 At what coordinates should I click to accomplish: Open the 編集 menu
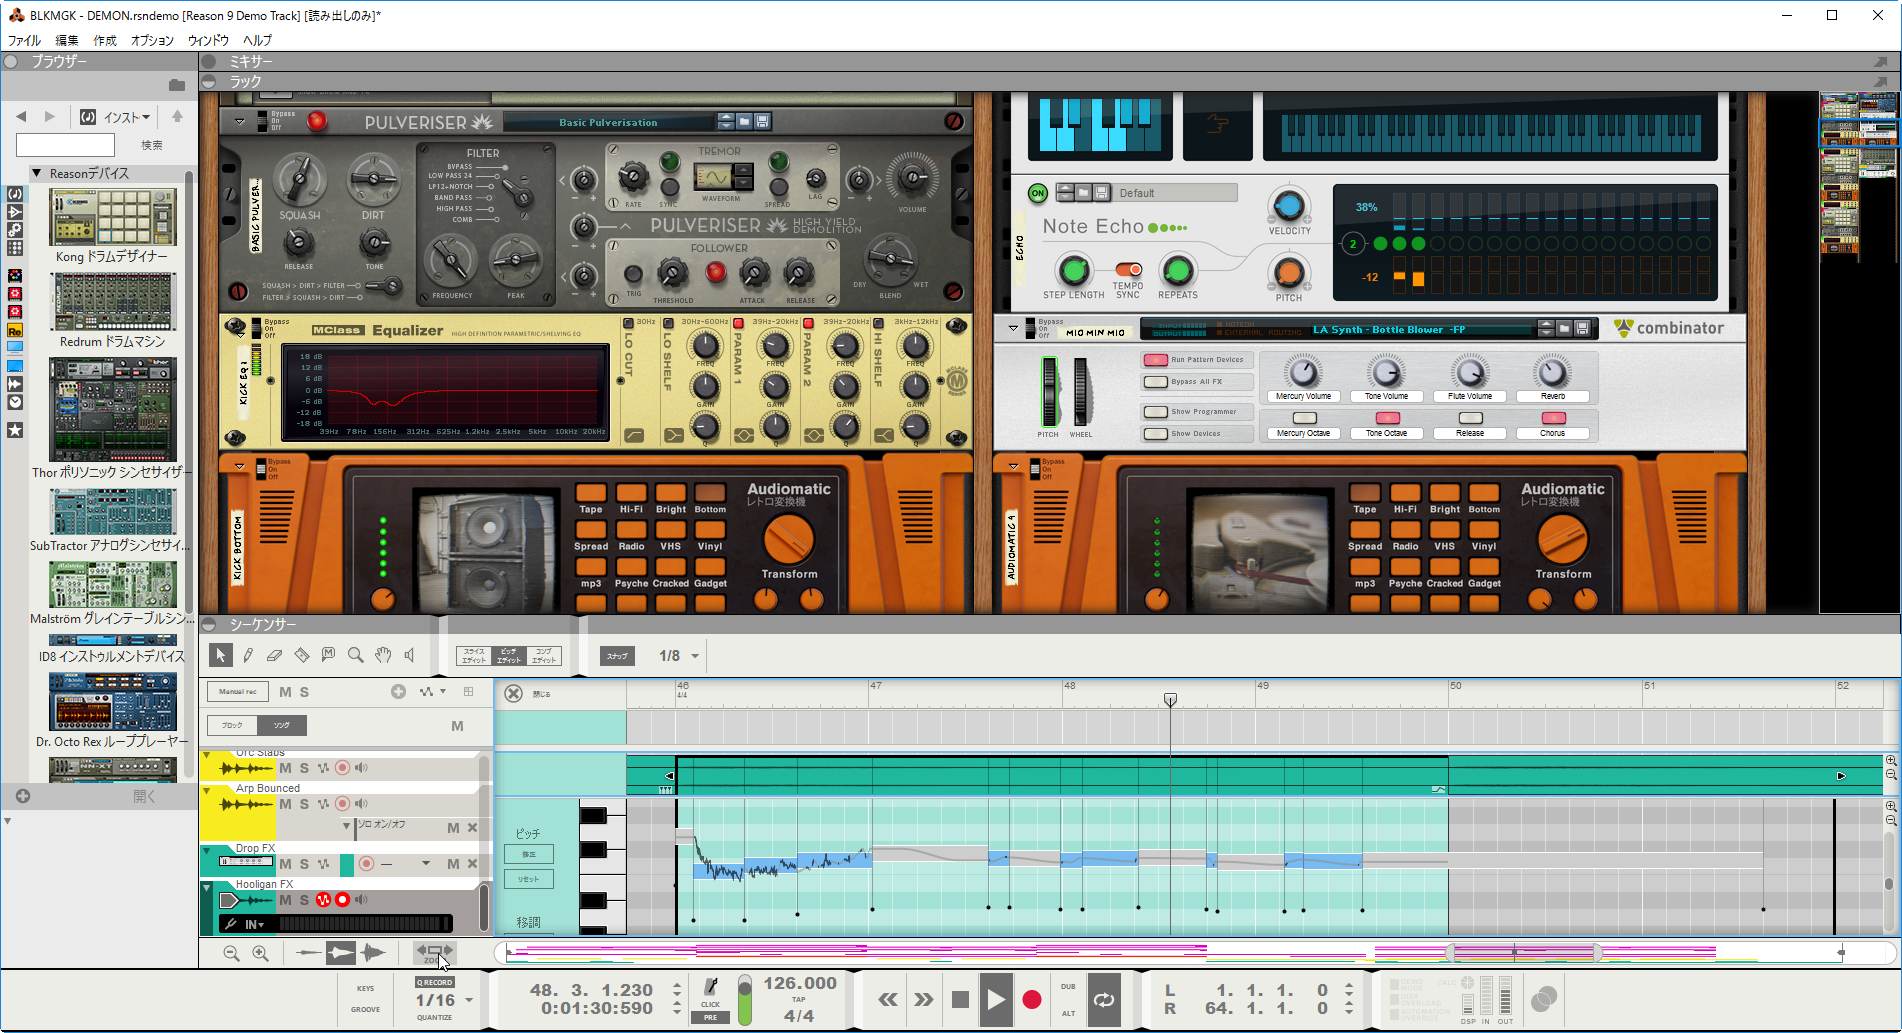66,40
